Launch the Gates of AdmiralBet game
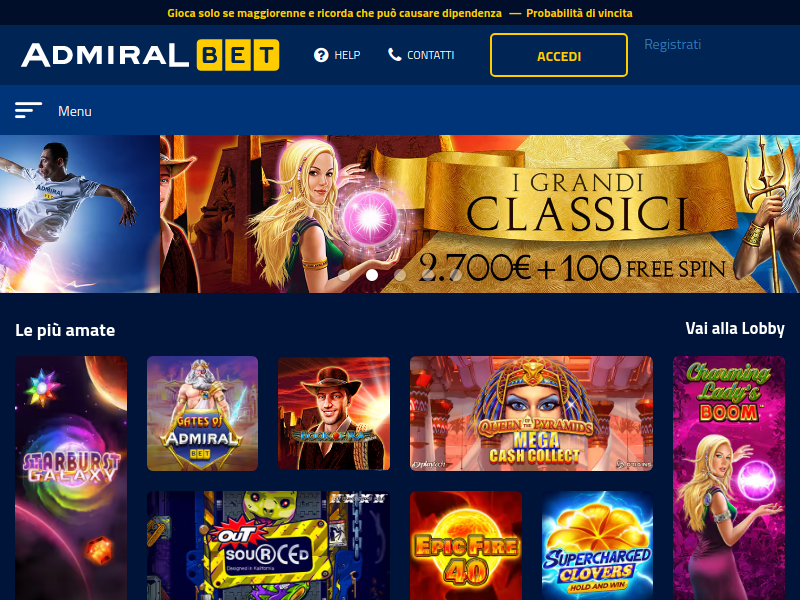The width and height of the screenshot is (800, 600). (x=203, y=413)
